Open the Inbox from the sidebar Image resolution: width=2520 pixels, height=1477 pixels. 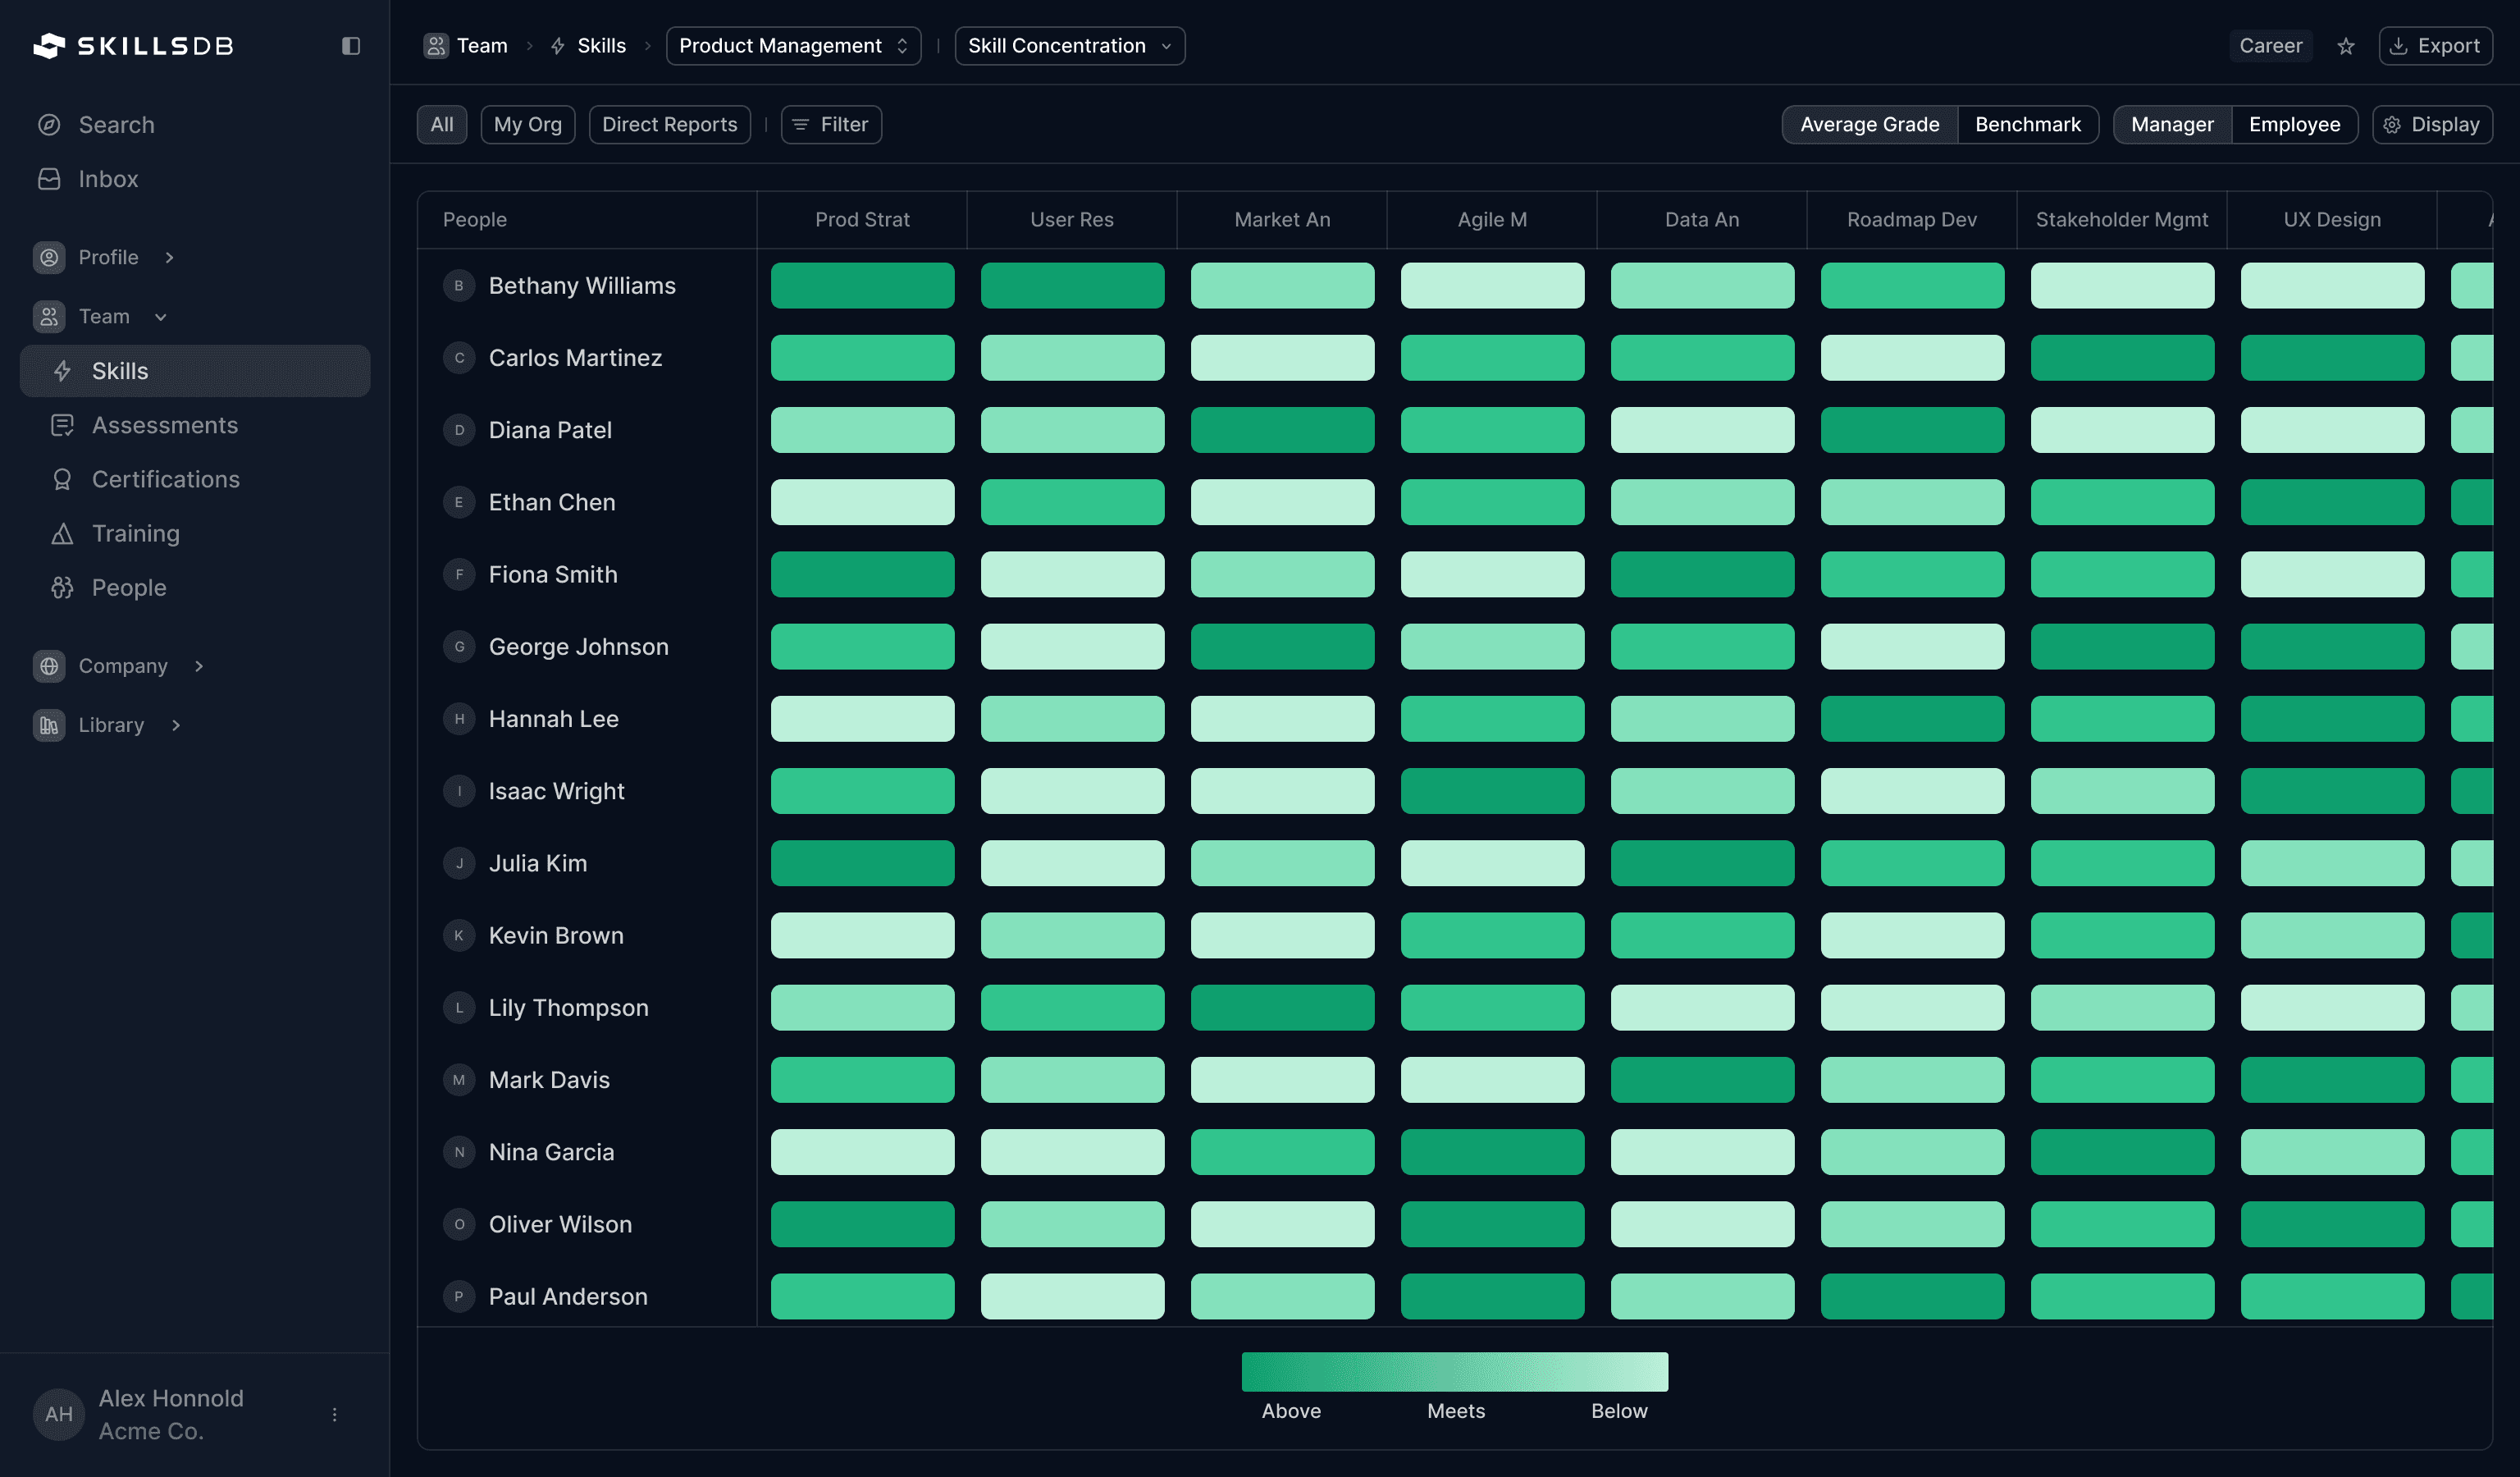[x=108, y=179]
